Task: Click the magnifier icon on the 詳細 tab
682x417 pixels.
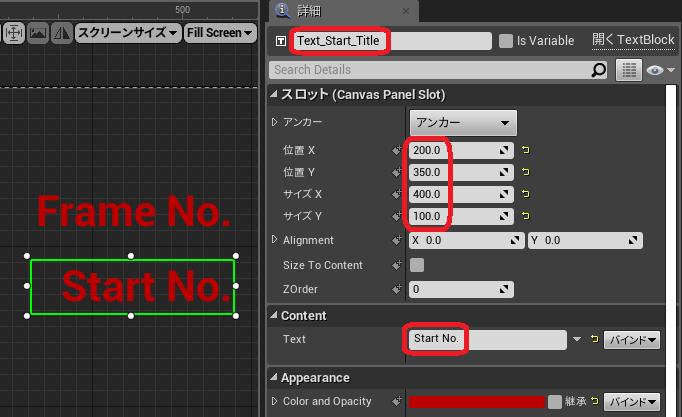Action: 283,10
